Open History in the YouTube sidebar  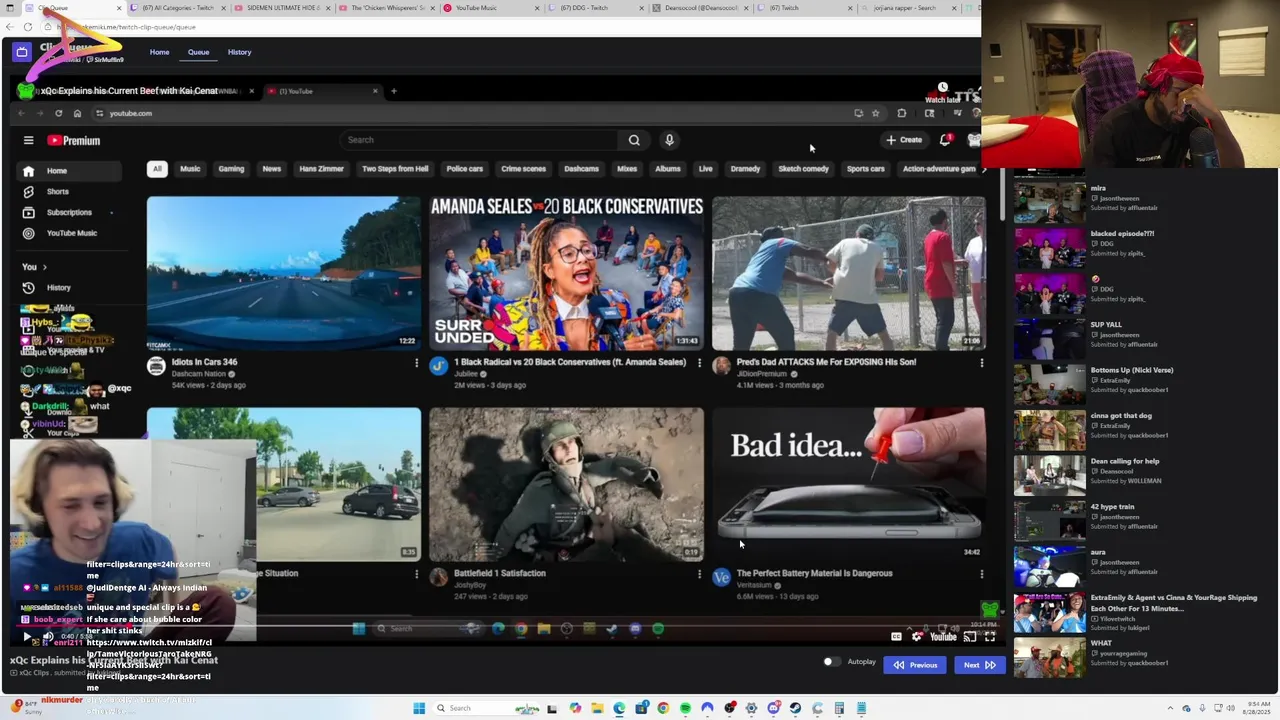58,288
